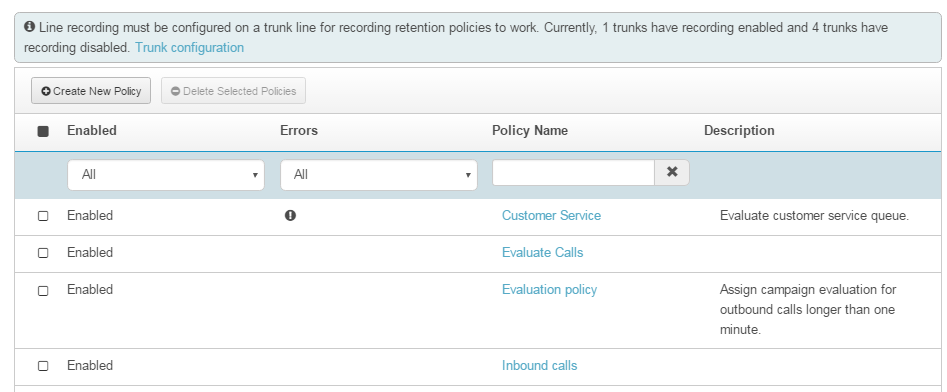Toggle the select-all checkbox in the header
The height and width of the screenshot is (392, 947).
pyautogui.click(x=43, y=131)
